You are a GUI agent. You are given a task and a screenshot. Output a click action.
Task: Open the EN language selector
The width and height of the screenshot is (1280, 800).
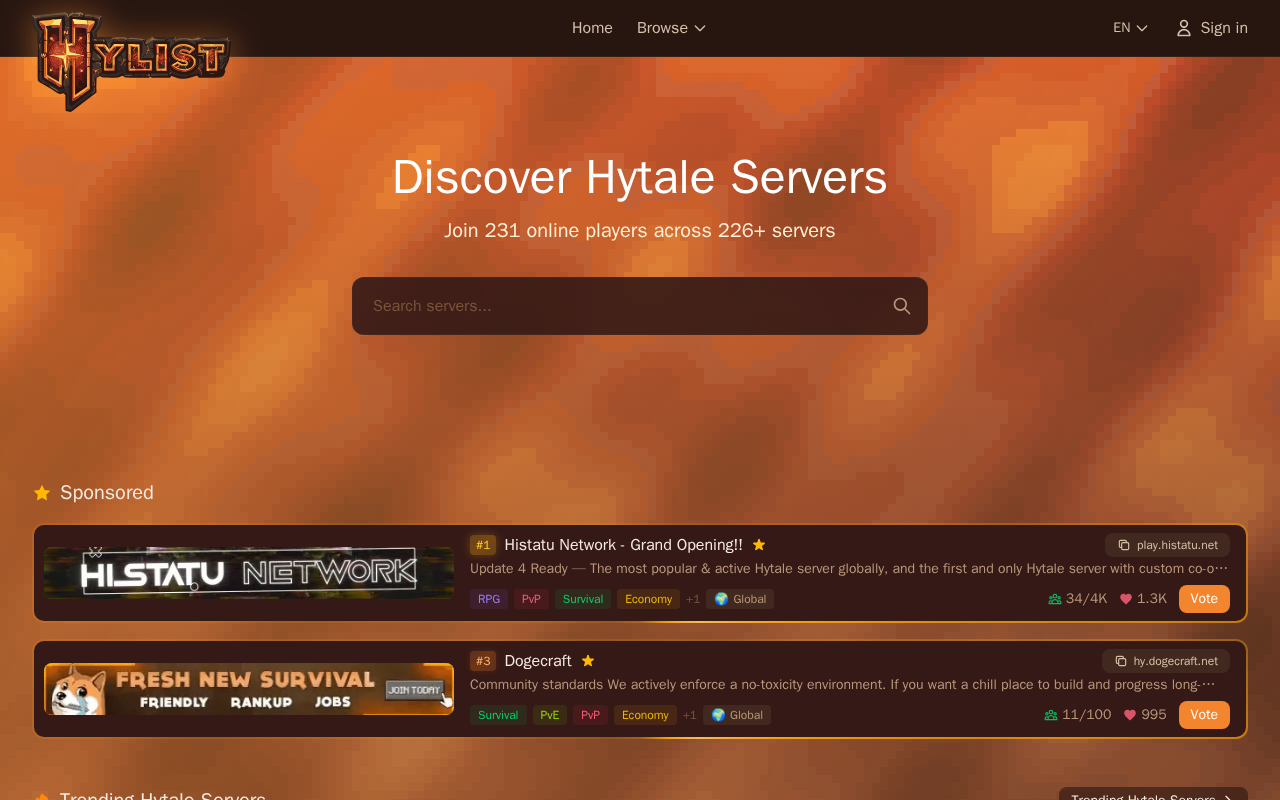(1130, 28)
